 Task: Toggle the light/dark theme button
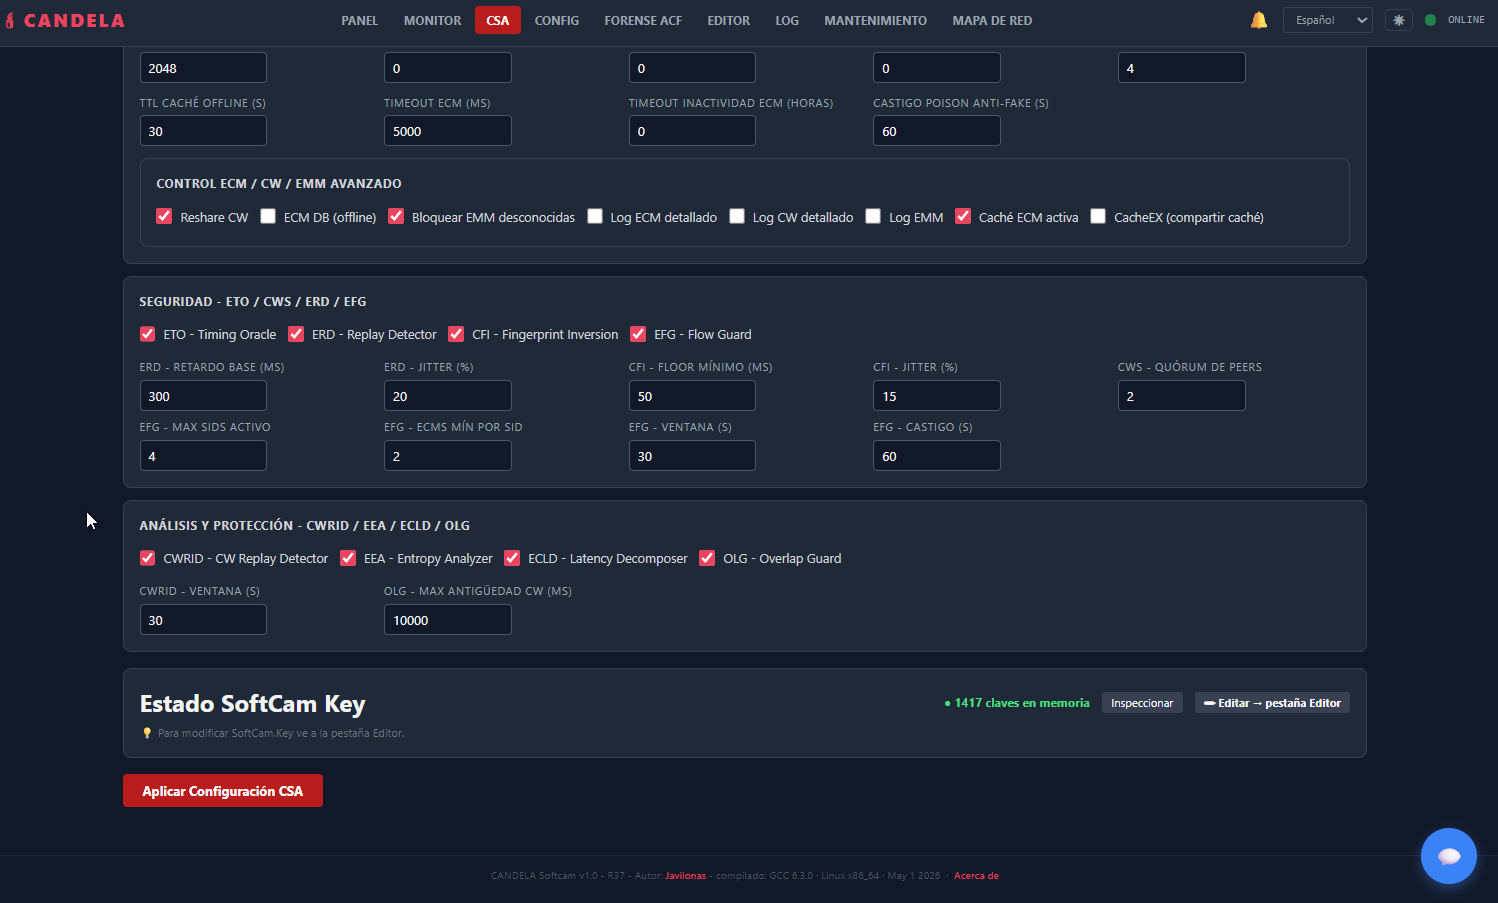[x=1399, y=20]
